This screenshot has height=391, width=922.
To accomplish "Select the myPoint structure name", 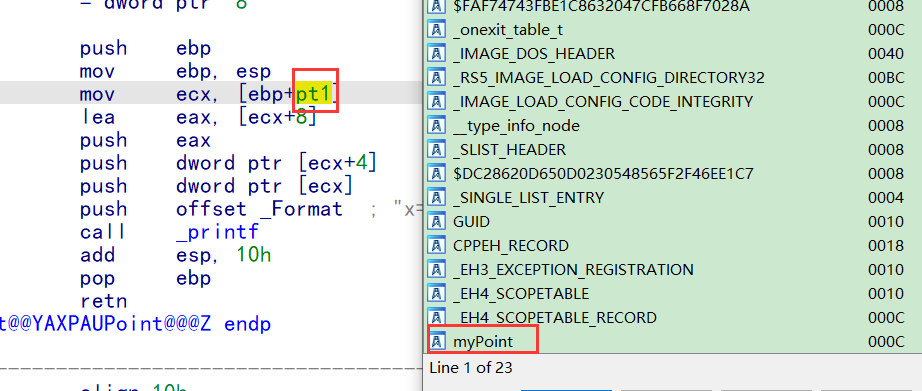I will 483,341.
